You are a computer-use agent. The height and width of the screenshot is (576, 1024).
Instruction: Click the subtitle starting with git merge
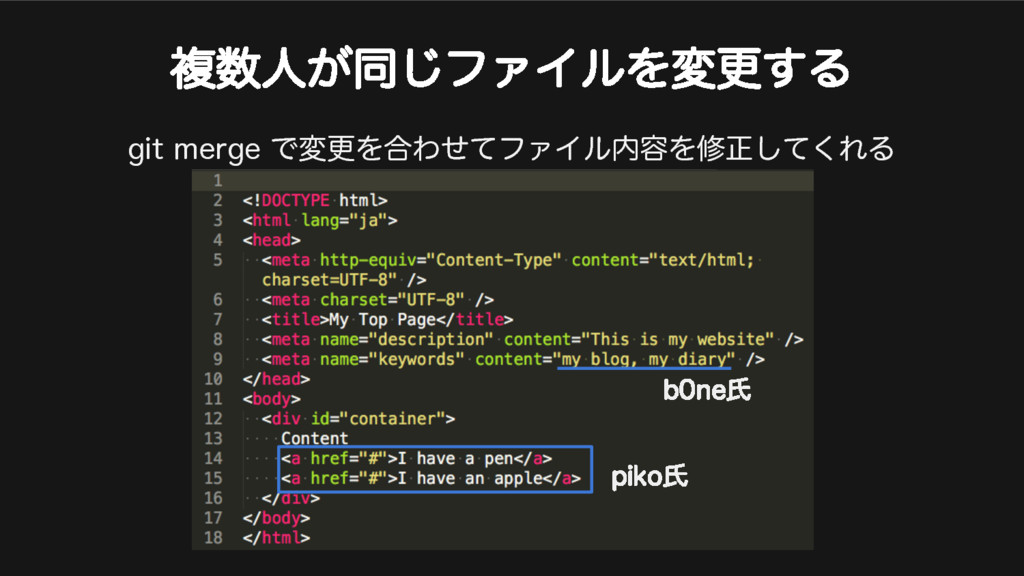(x=511, y=149)
